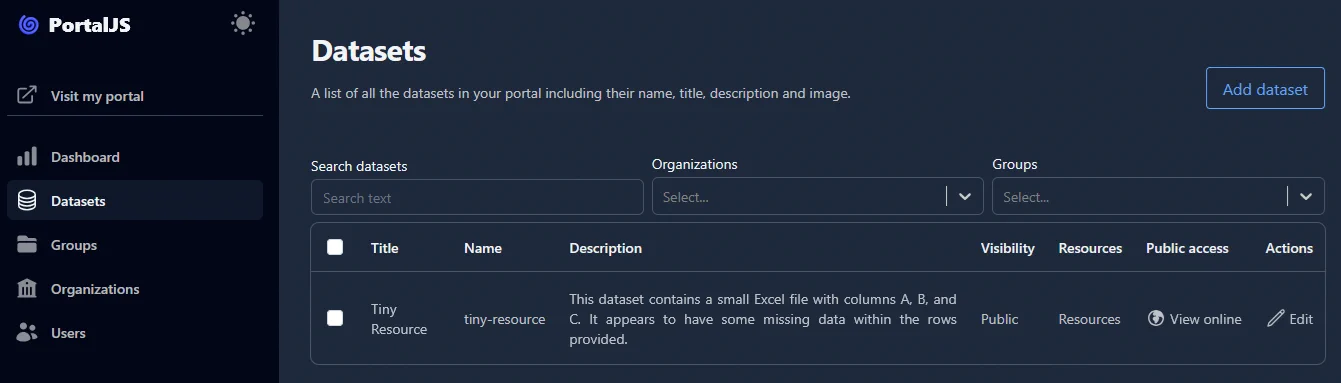Open Groups from the sidebar
1341x383 pixels.
(135, 245)
